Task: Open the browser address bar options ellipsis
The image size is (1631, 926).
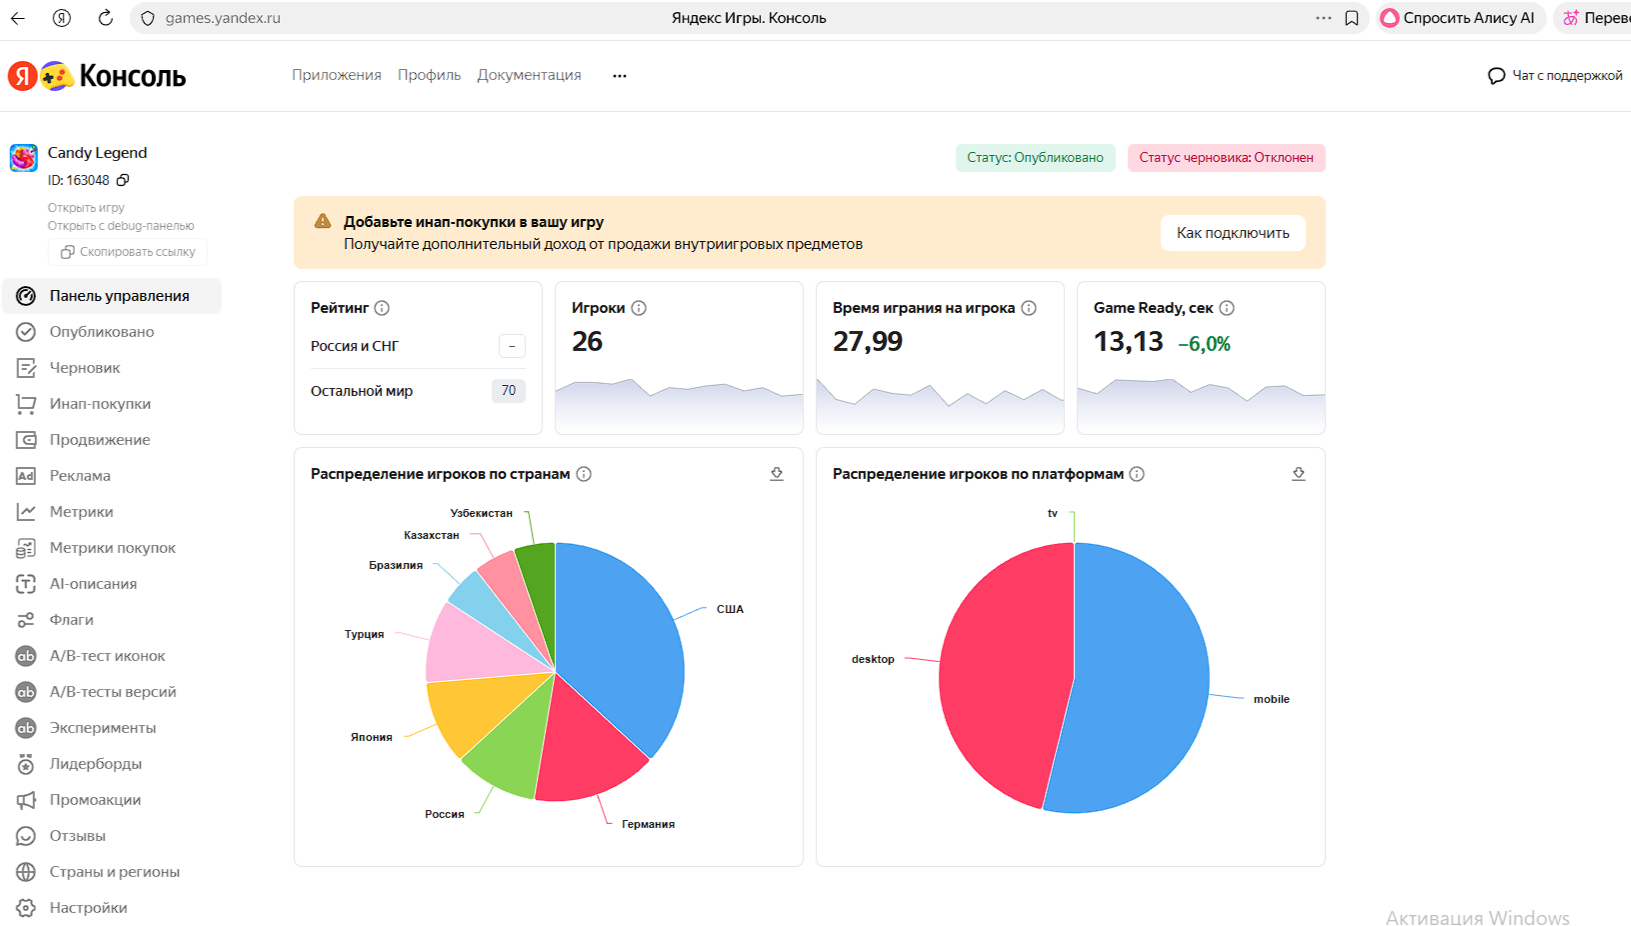Action: (1323, 18)
